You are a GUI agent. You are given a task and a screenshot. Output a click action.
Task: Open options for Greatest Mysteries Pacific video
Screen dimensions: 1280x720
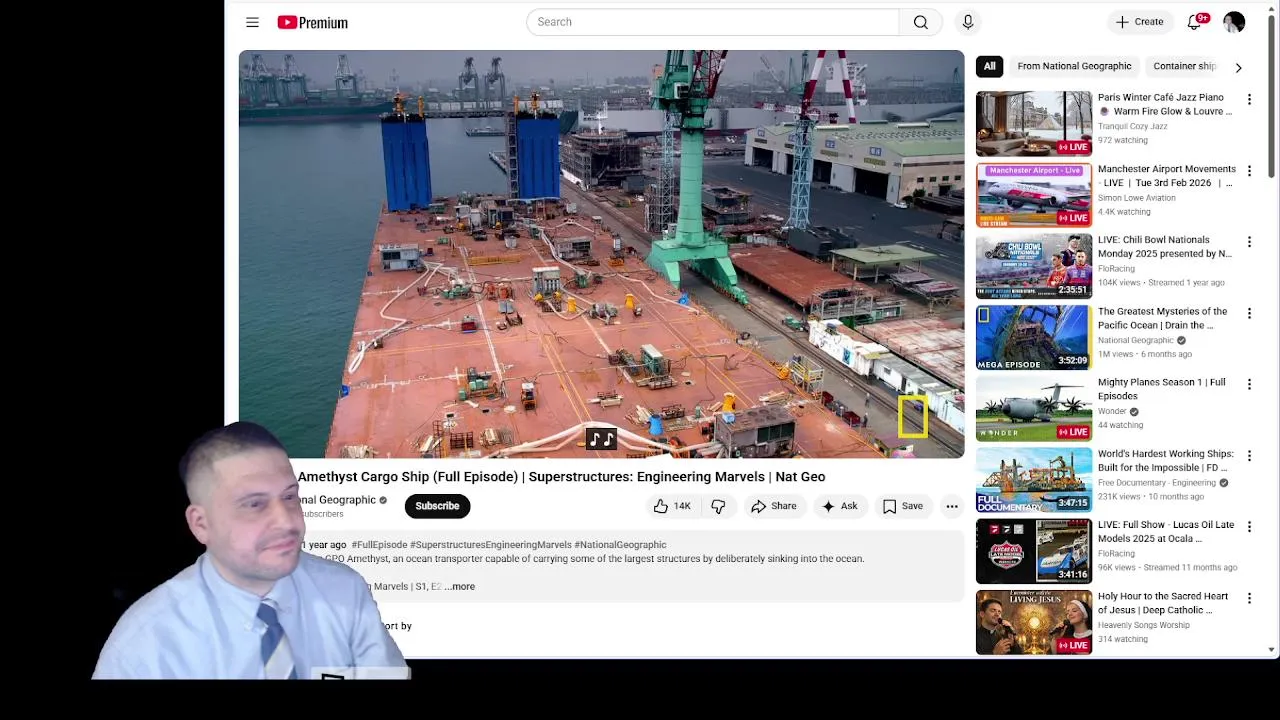pos(1249,313)
